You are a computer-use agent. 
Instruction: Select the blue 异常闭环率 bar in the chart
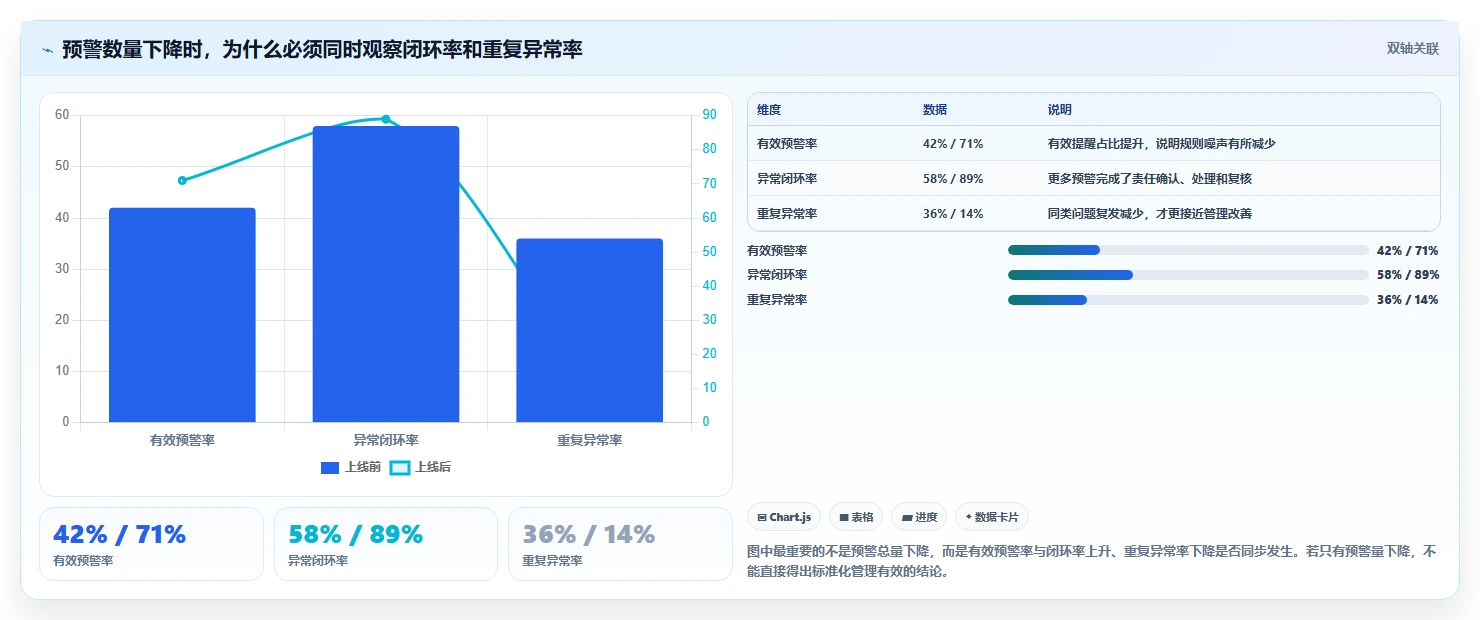tap(386, 274)
